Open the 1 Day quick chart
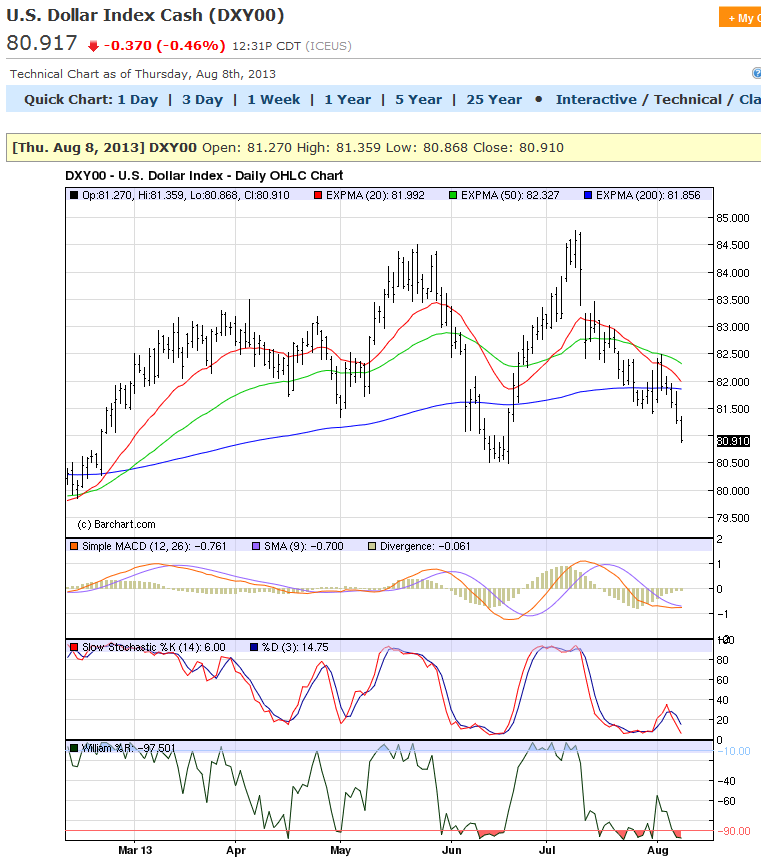761x860 pixels. (x=138, y=100)
